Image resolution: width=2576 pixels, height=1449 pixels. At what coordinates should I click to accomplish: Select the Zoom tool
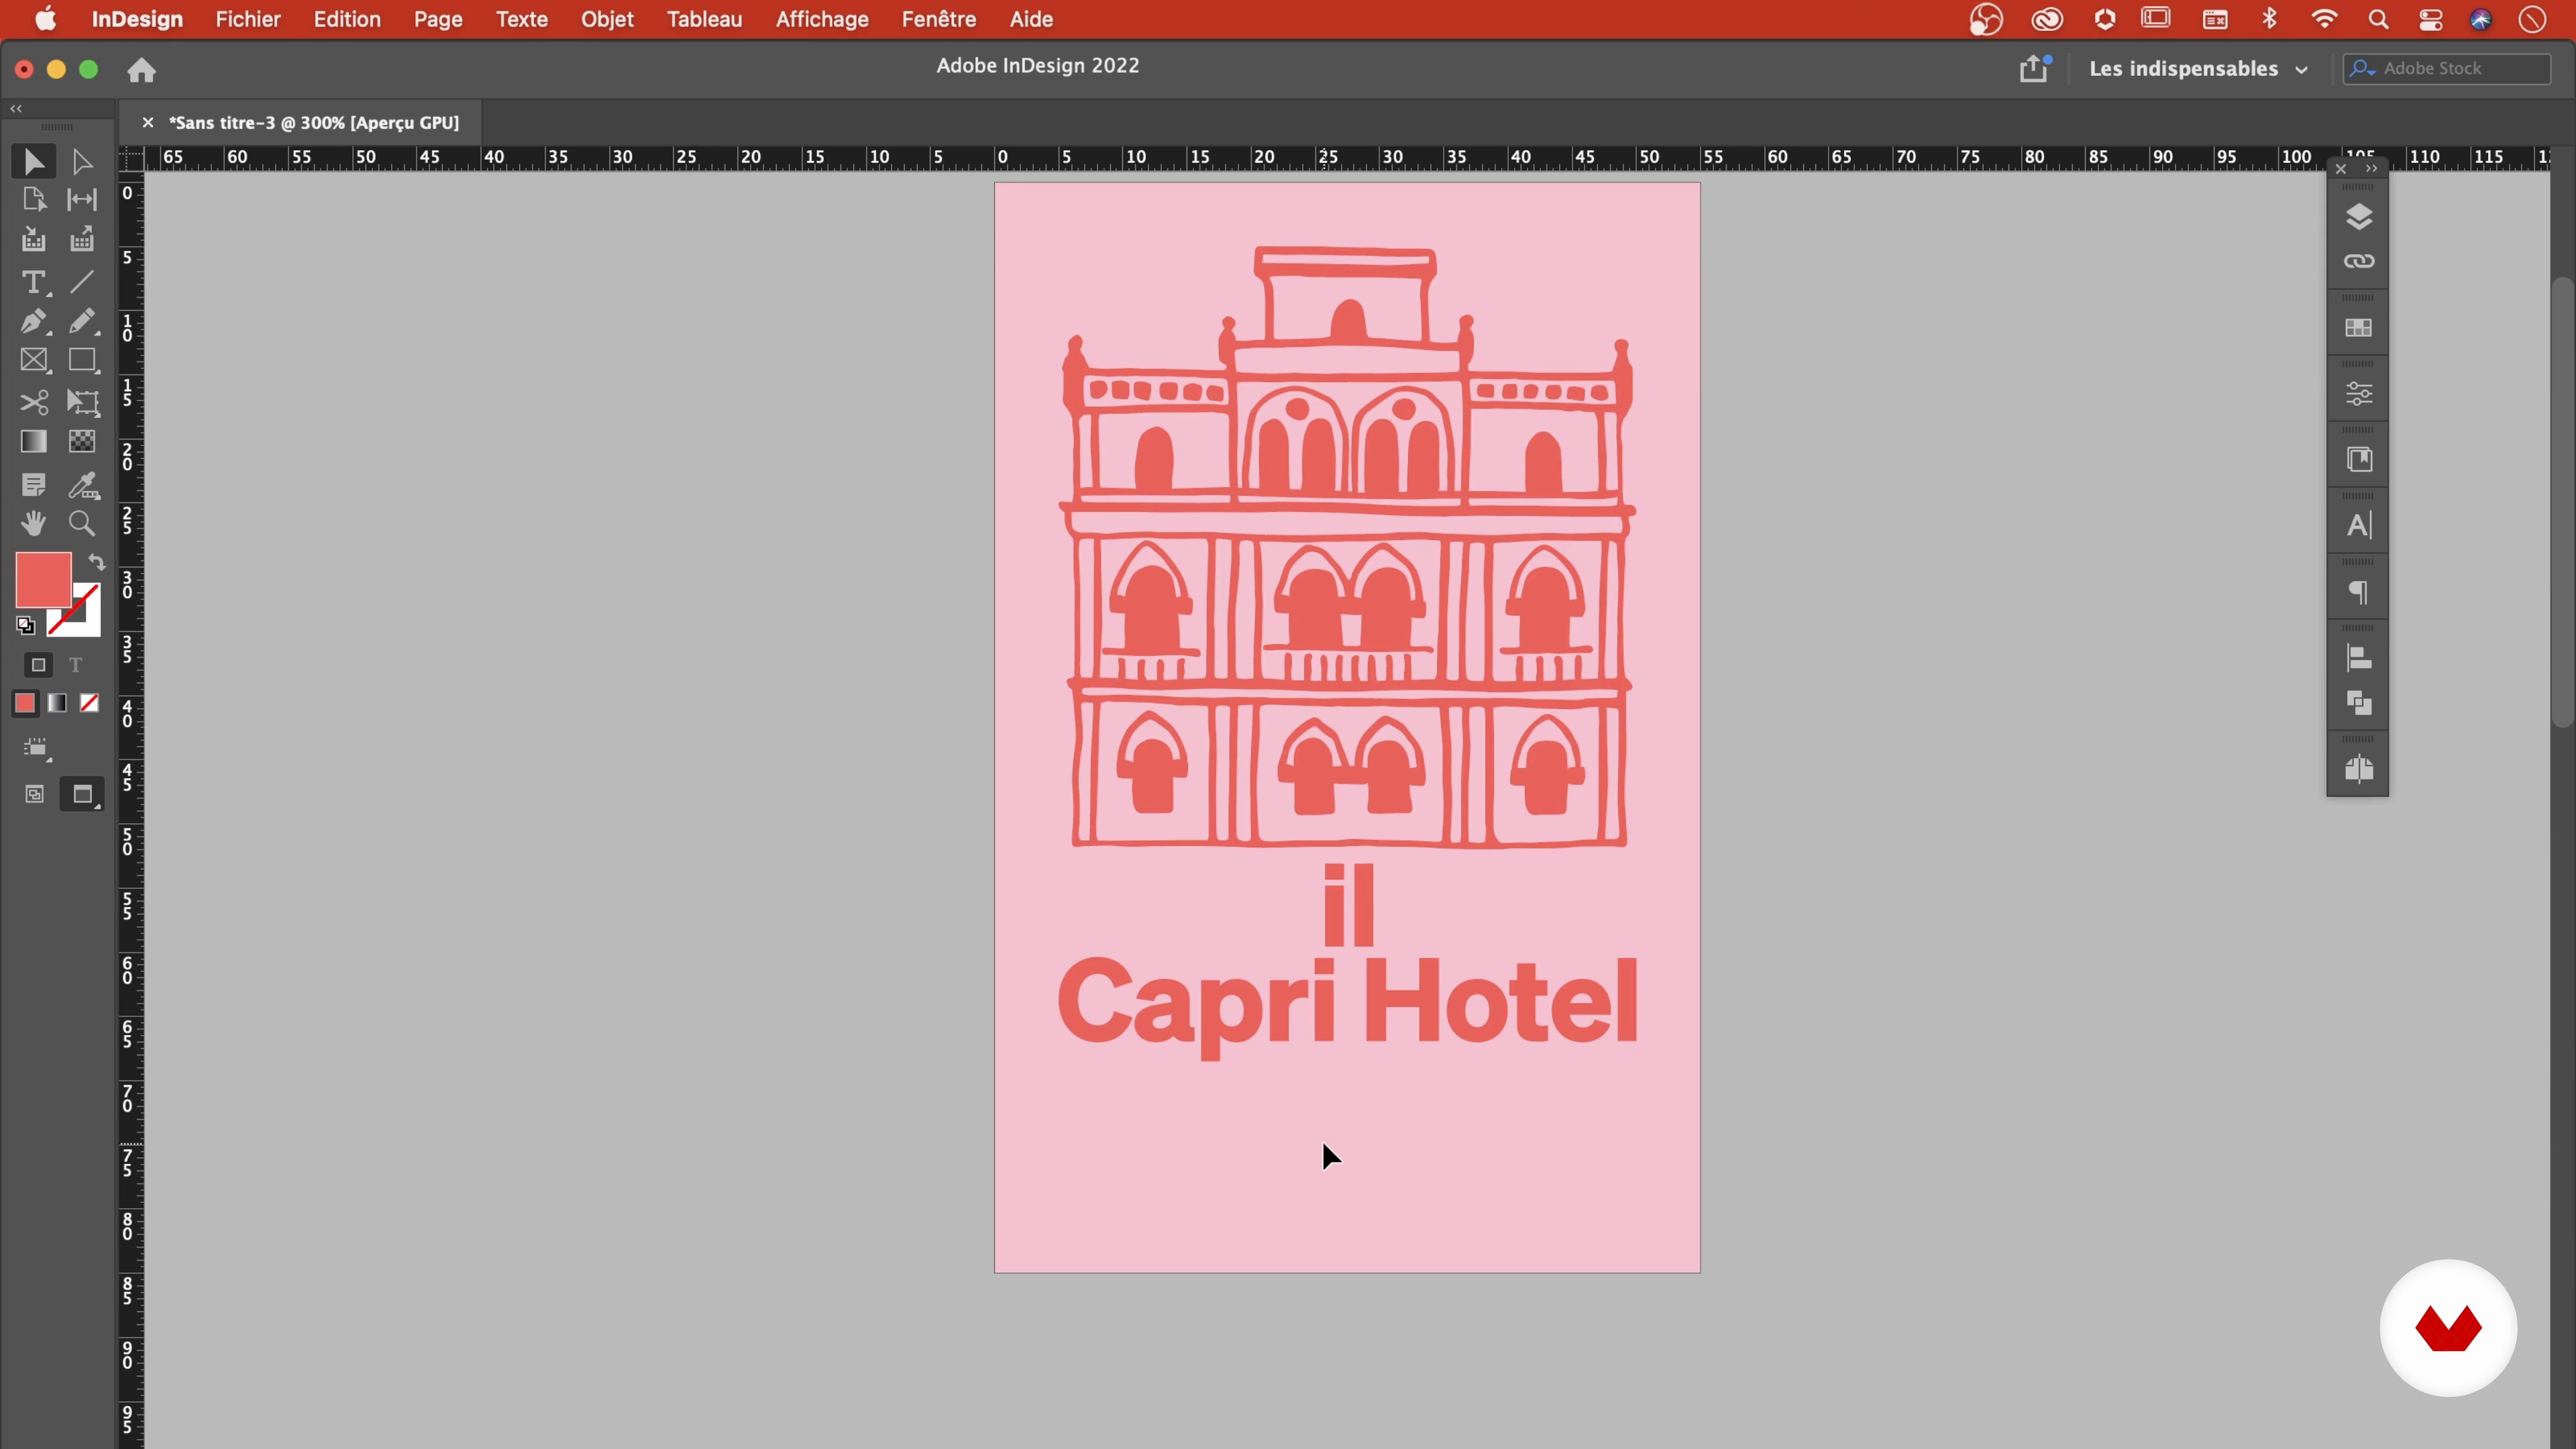(x=82, y=524)
